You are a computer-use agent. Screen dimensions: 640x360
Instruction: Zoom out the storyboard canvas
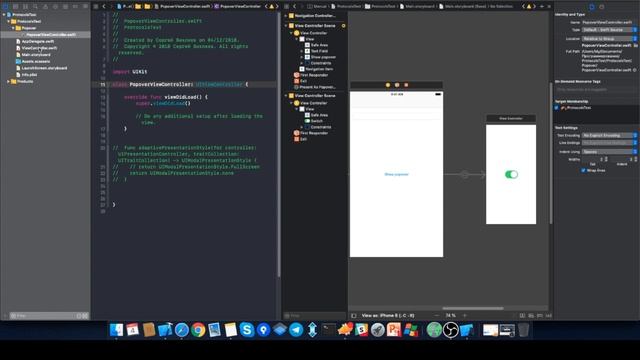click(437, 316)
